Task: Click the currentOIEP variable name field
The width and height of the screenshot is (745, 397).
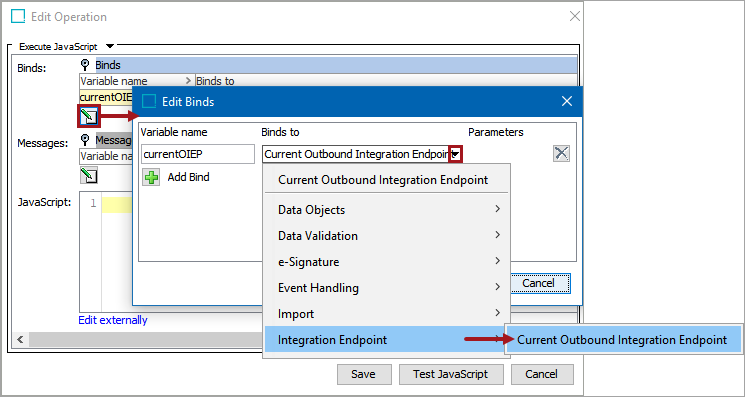Action: point(198,154)
